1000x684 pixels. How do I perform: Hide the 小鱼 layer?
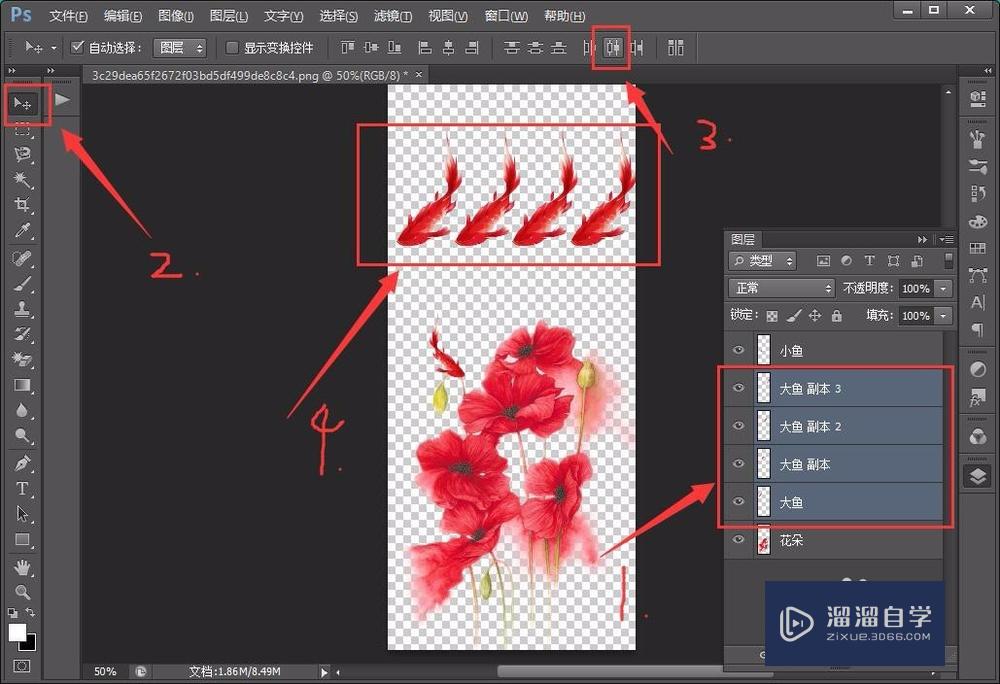point(739,350)
